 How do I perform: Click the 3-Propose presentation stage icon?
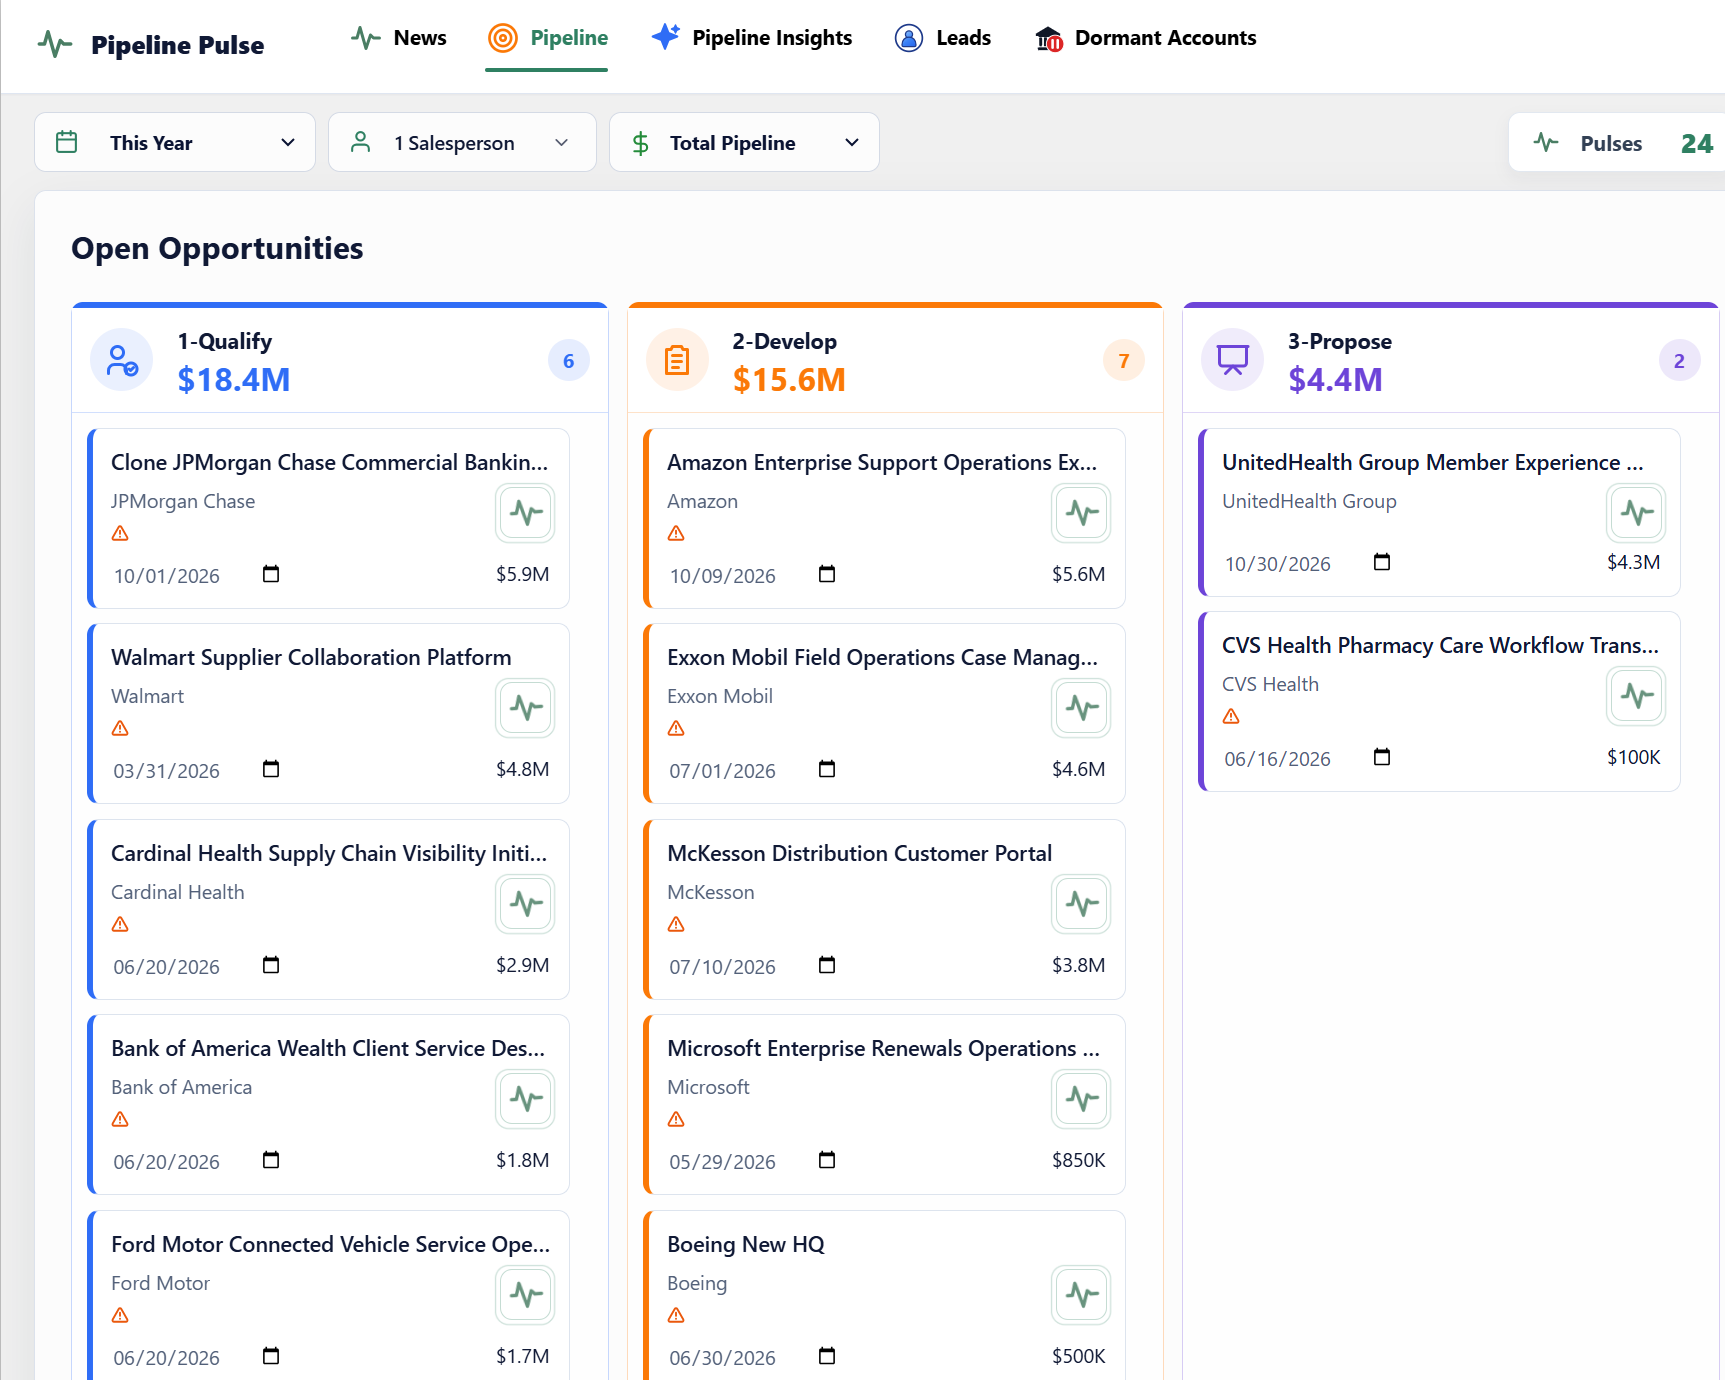(x=1232, y=360)
